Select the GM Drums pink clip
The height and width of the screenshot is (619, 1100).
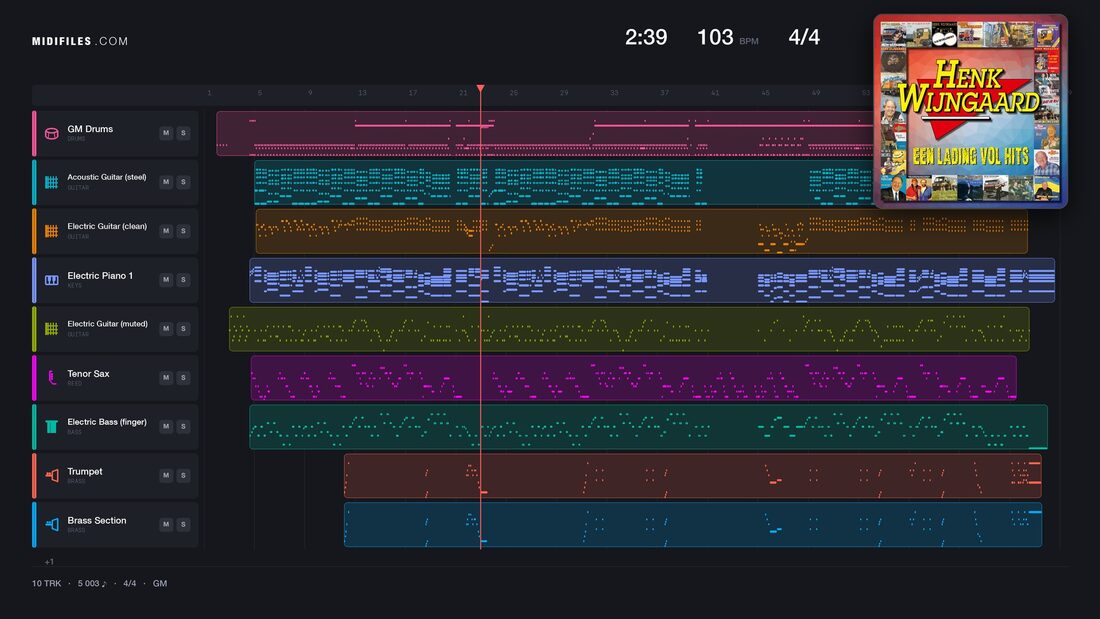(544, 133)
